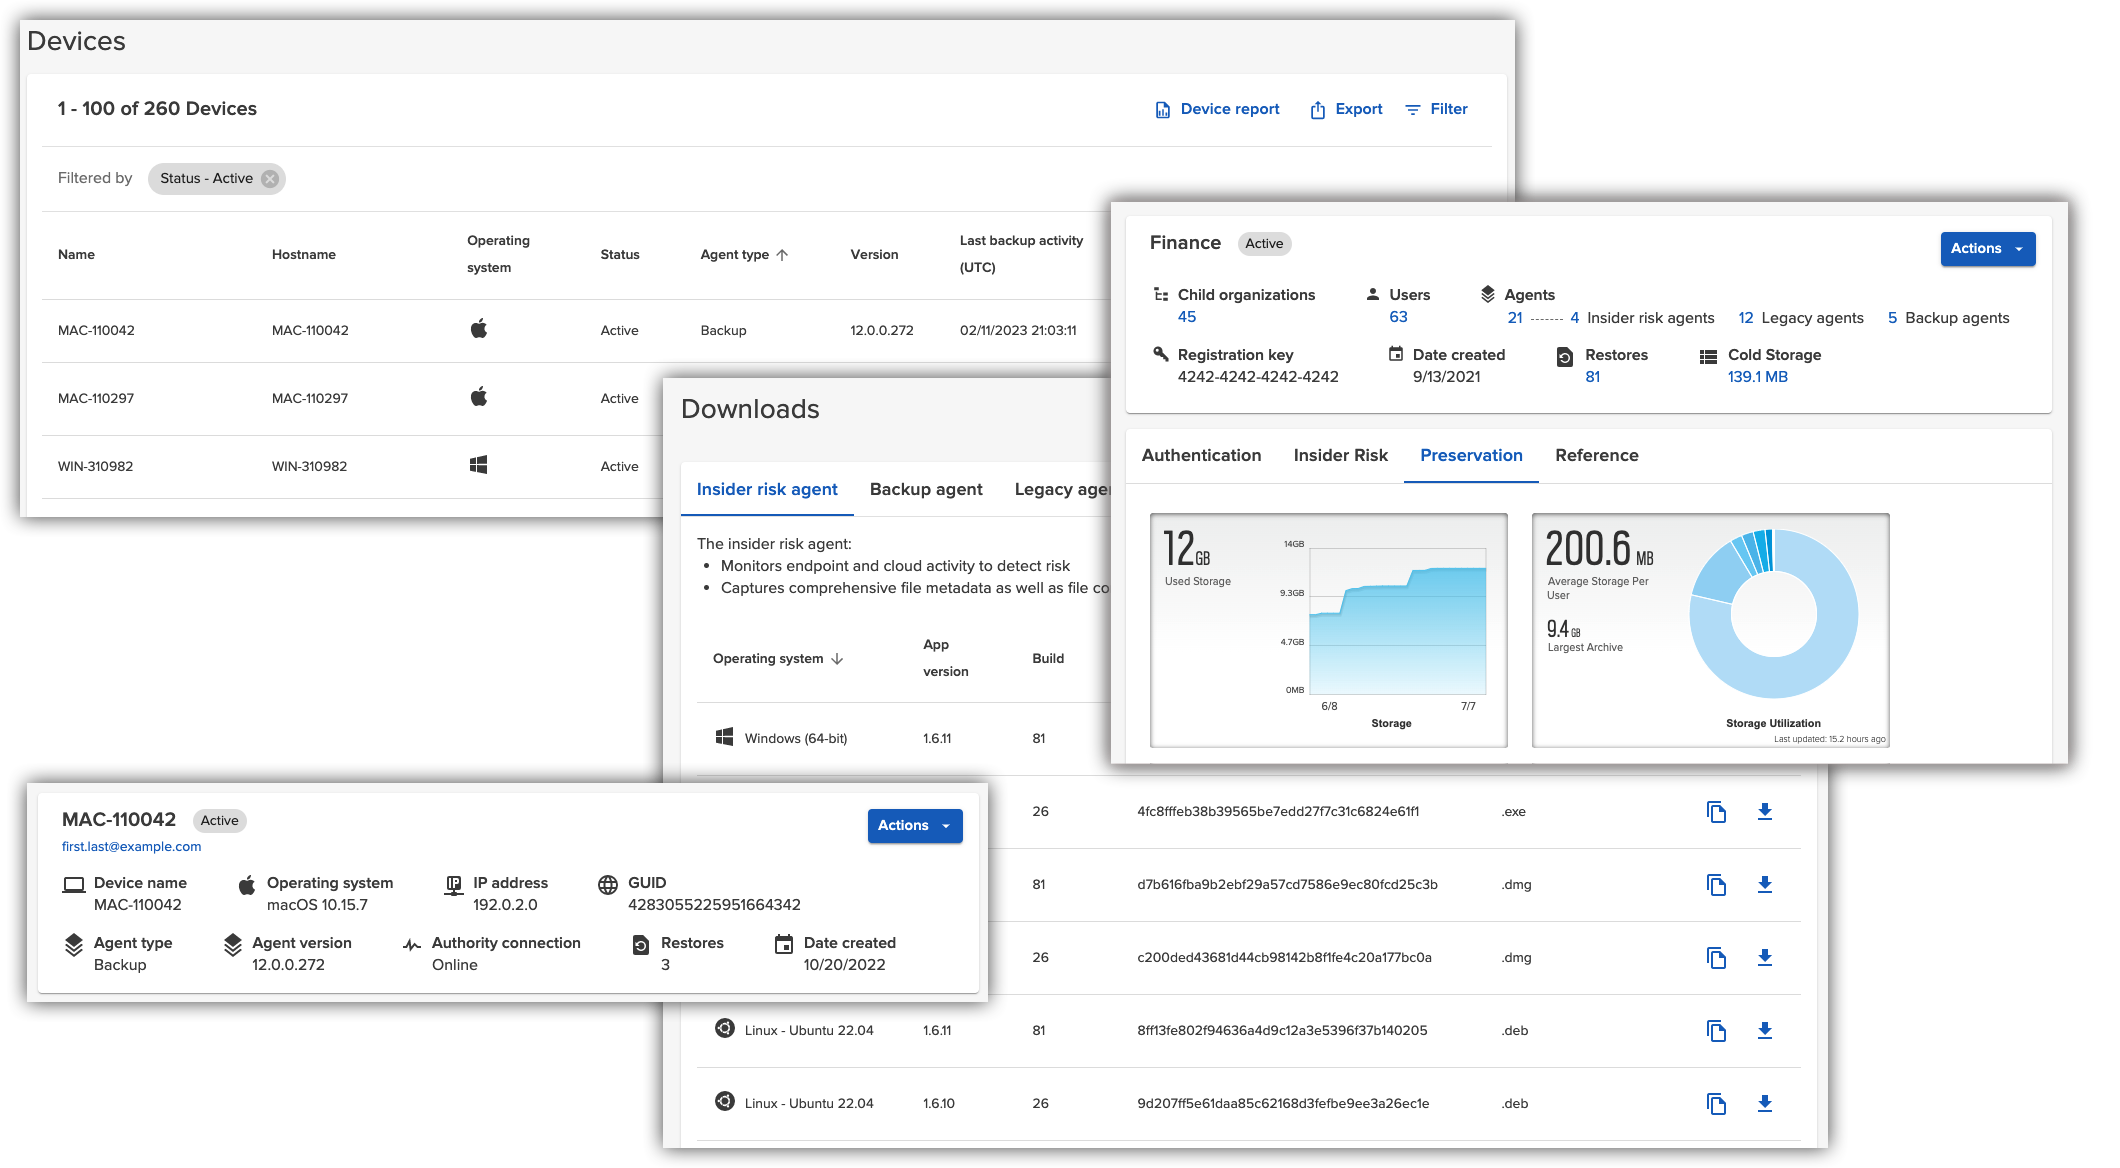This screenshot has width=2120, height=1168.
Task: Open the Authentication tab
Action: [x=1201, y=456]
